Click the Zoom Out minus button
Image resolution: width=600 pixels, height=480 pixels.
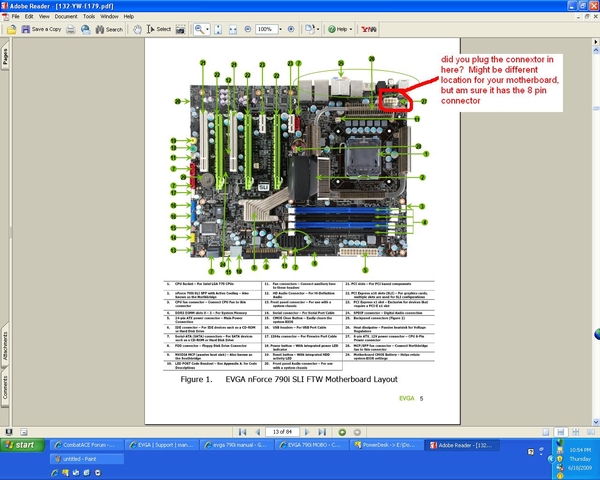(248, 29)
